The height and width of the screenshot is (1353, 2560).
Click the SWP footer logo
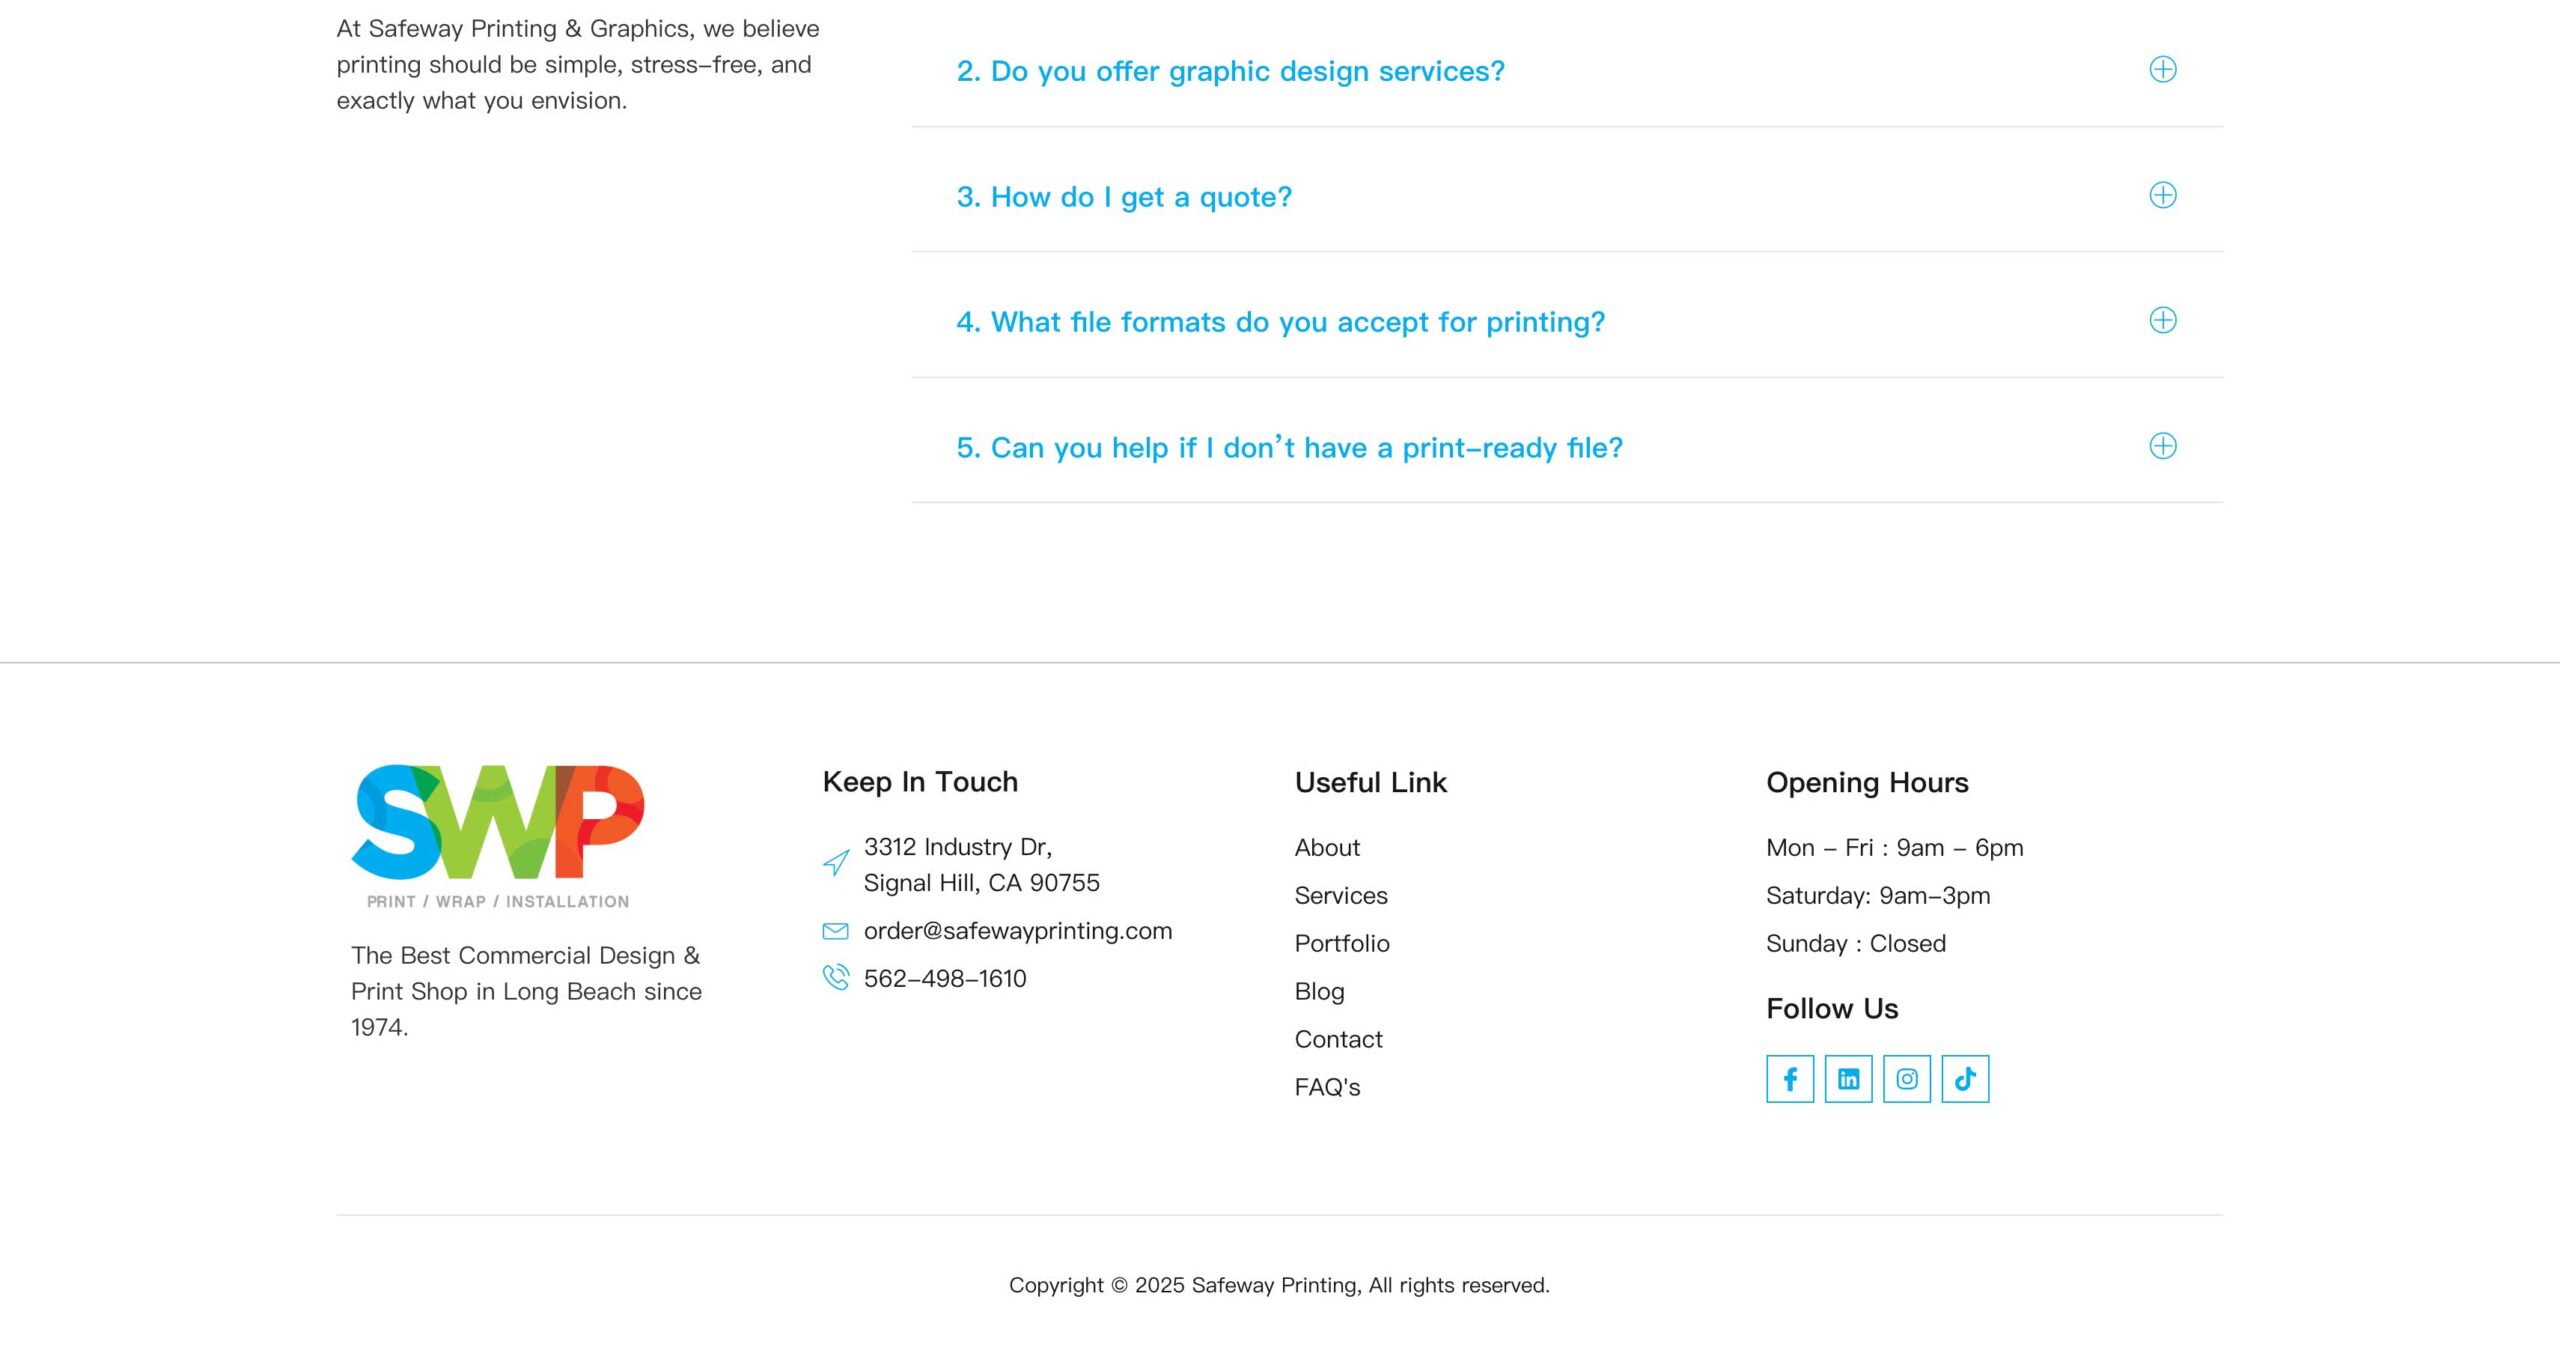coord(498,834)
